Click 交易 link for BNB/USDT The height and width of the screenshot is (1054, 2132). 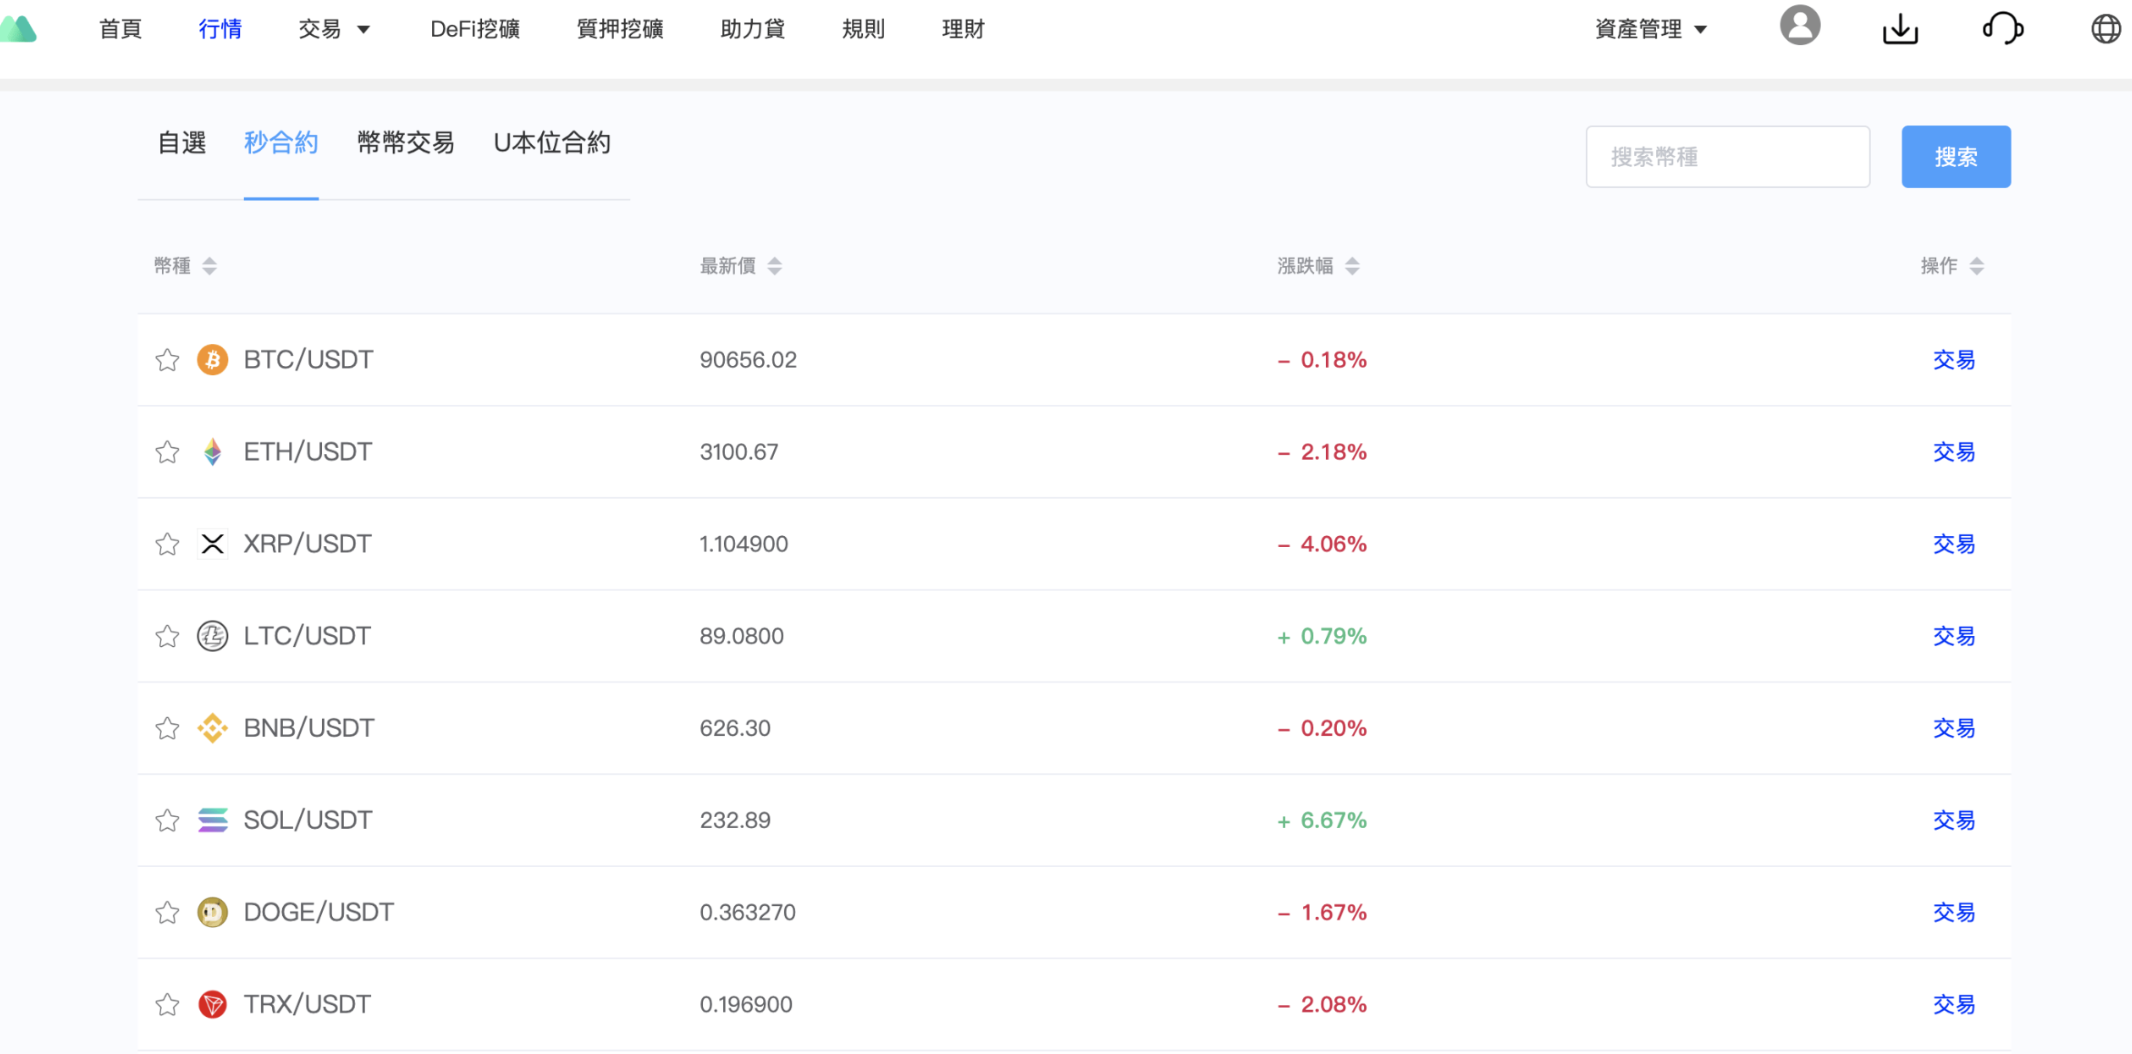[1954, 728]
